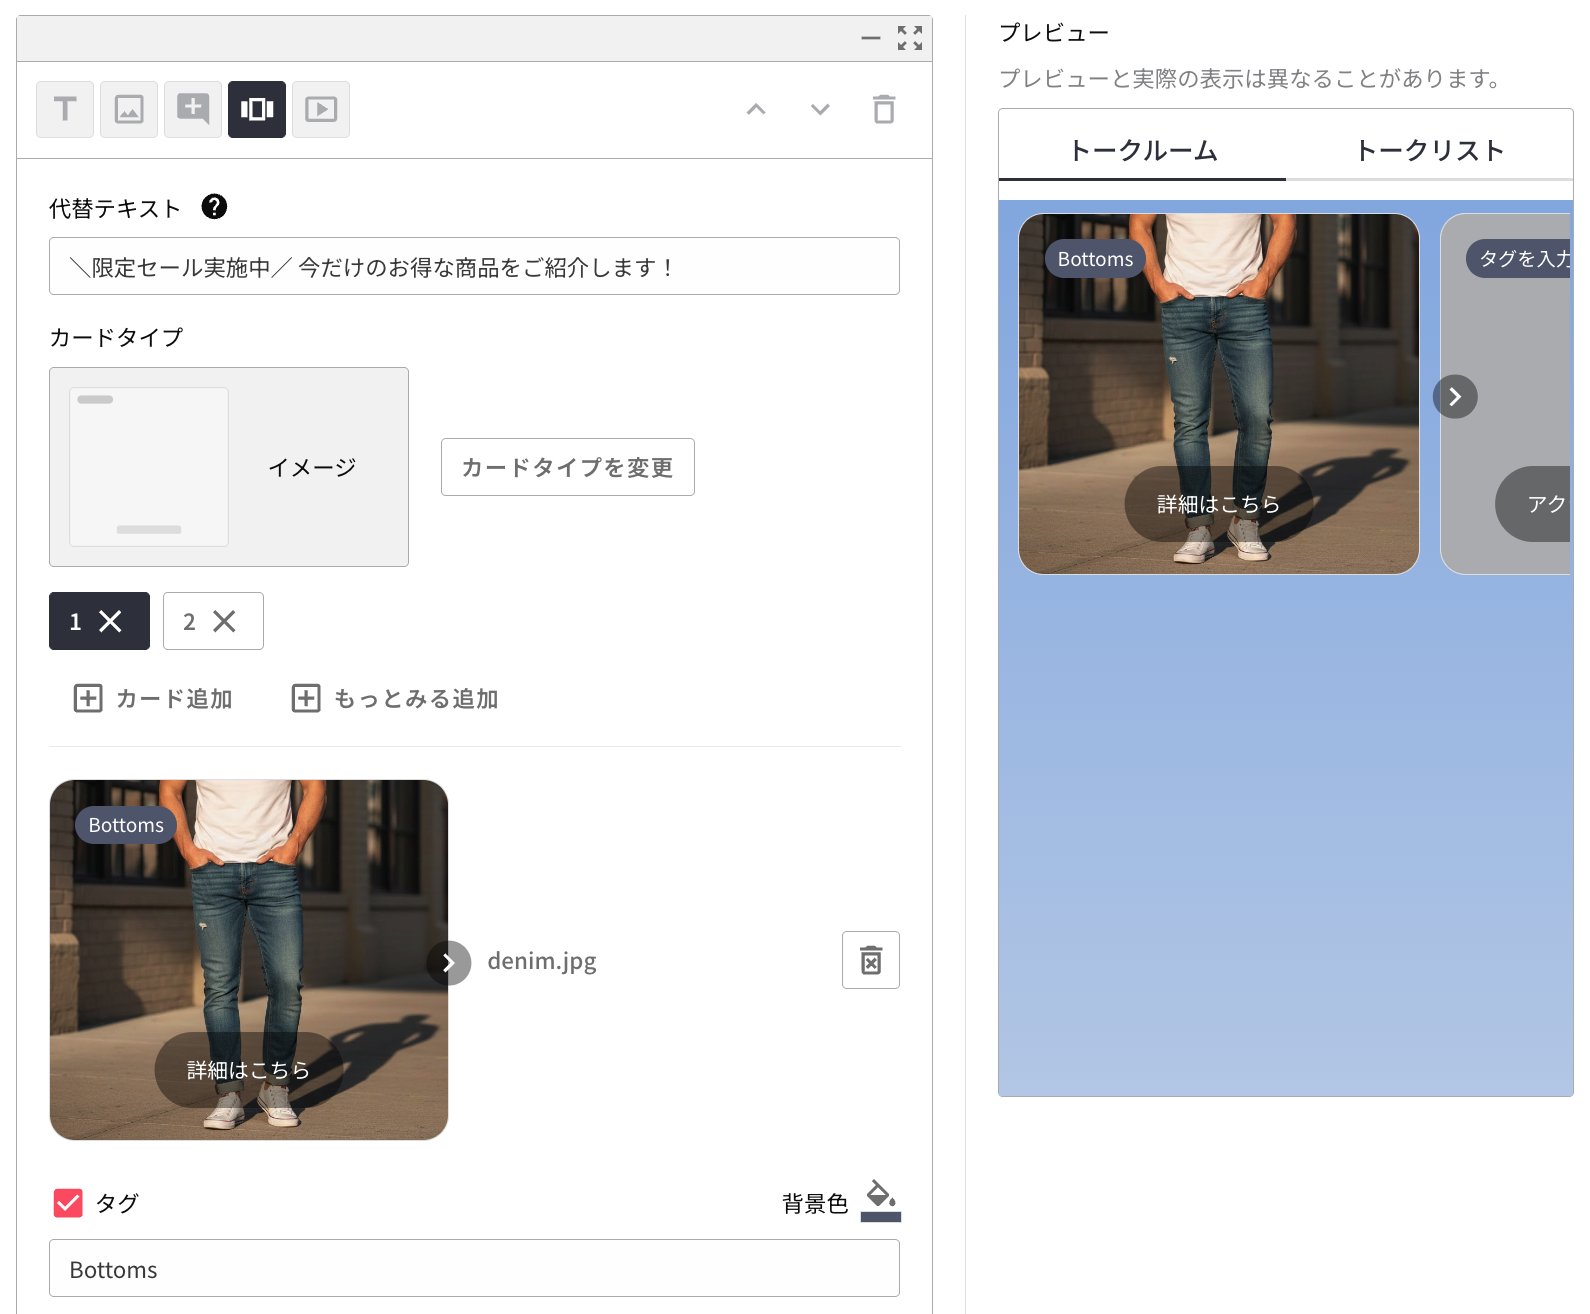1590x1314 pixels.
Task: Open the 背景色 tag color picker
Action: pyautogui.click(x=880, y=1201)
